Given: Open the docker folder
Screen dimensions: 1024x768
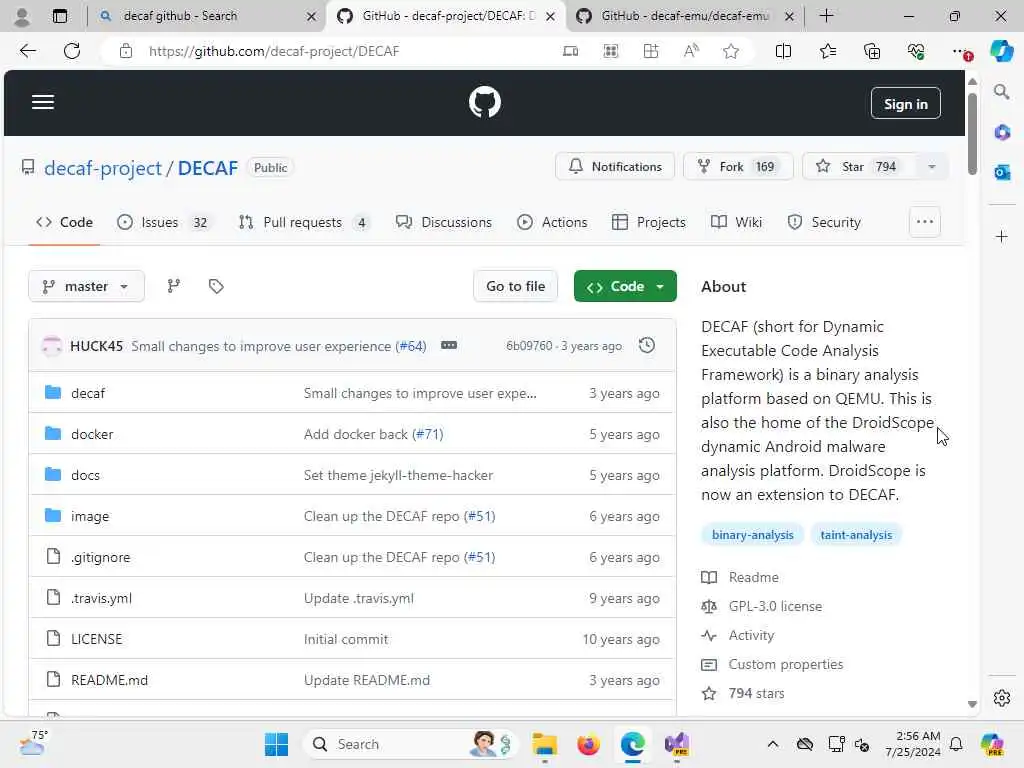Looking at the screenshot, I should coord(92,434).
